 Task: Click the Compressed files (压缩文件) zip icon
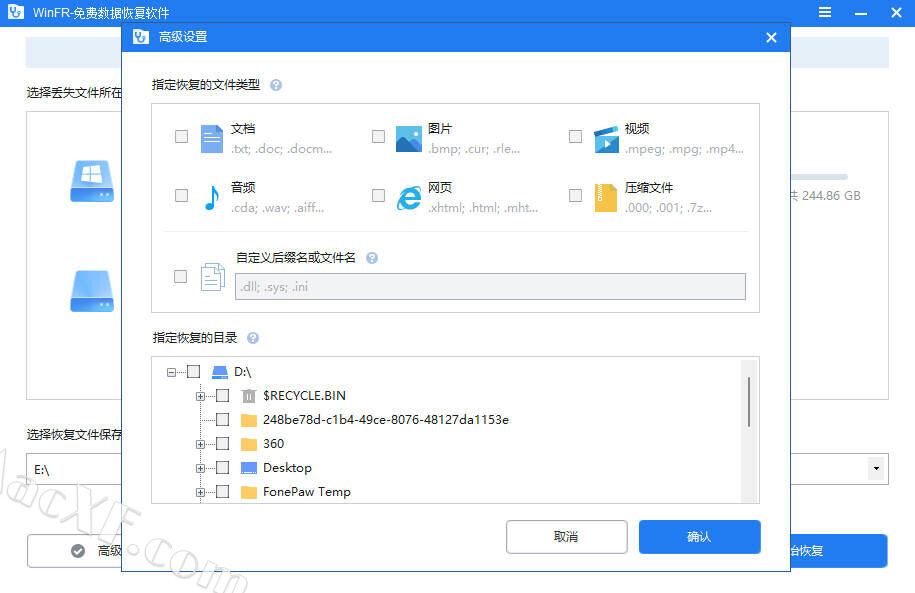(x=606, y=197)
